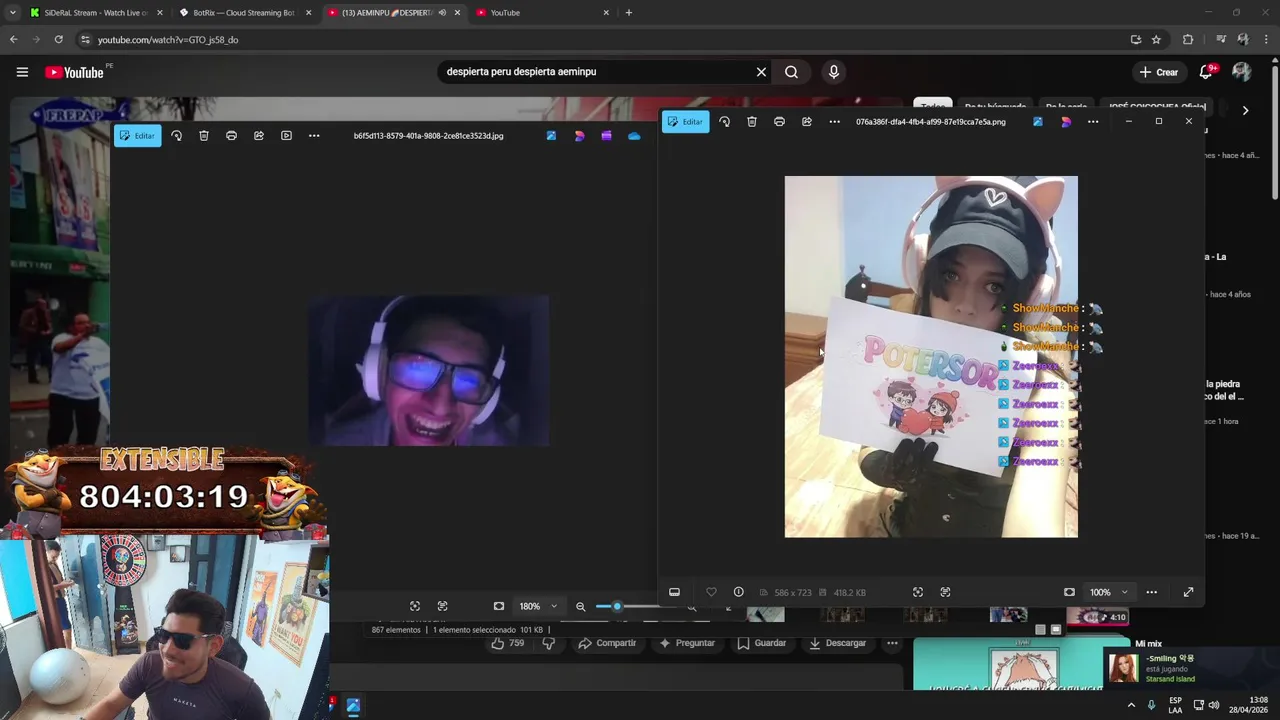Open more video actions ellipsis
1280x720 pixels.
(892, 643)
